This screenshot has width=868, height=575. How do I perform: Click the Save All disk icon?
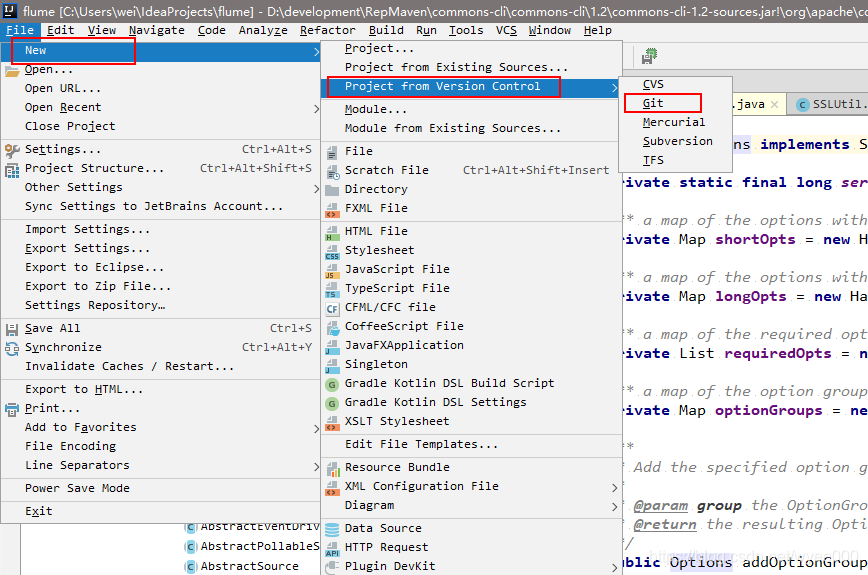pyautogui.click(x=12, y=330)
